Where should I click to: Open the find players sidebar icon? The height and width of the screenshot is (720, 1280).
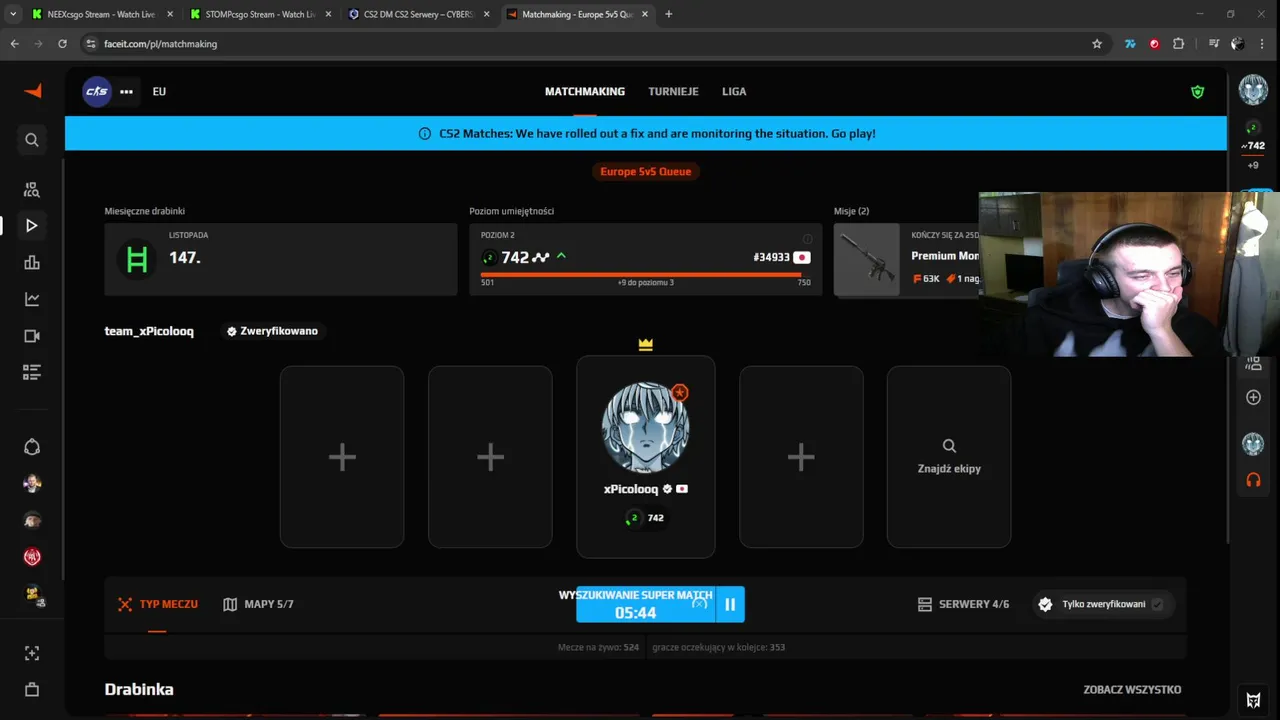(x=32, y=190)
